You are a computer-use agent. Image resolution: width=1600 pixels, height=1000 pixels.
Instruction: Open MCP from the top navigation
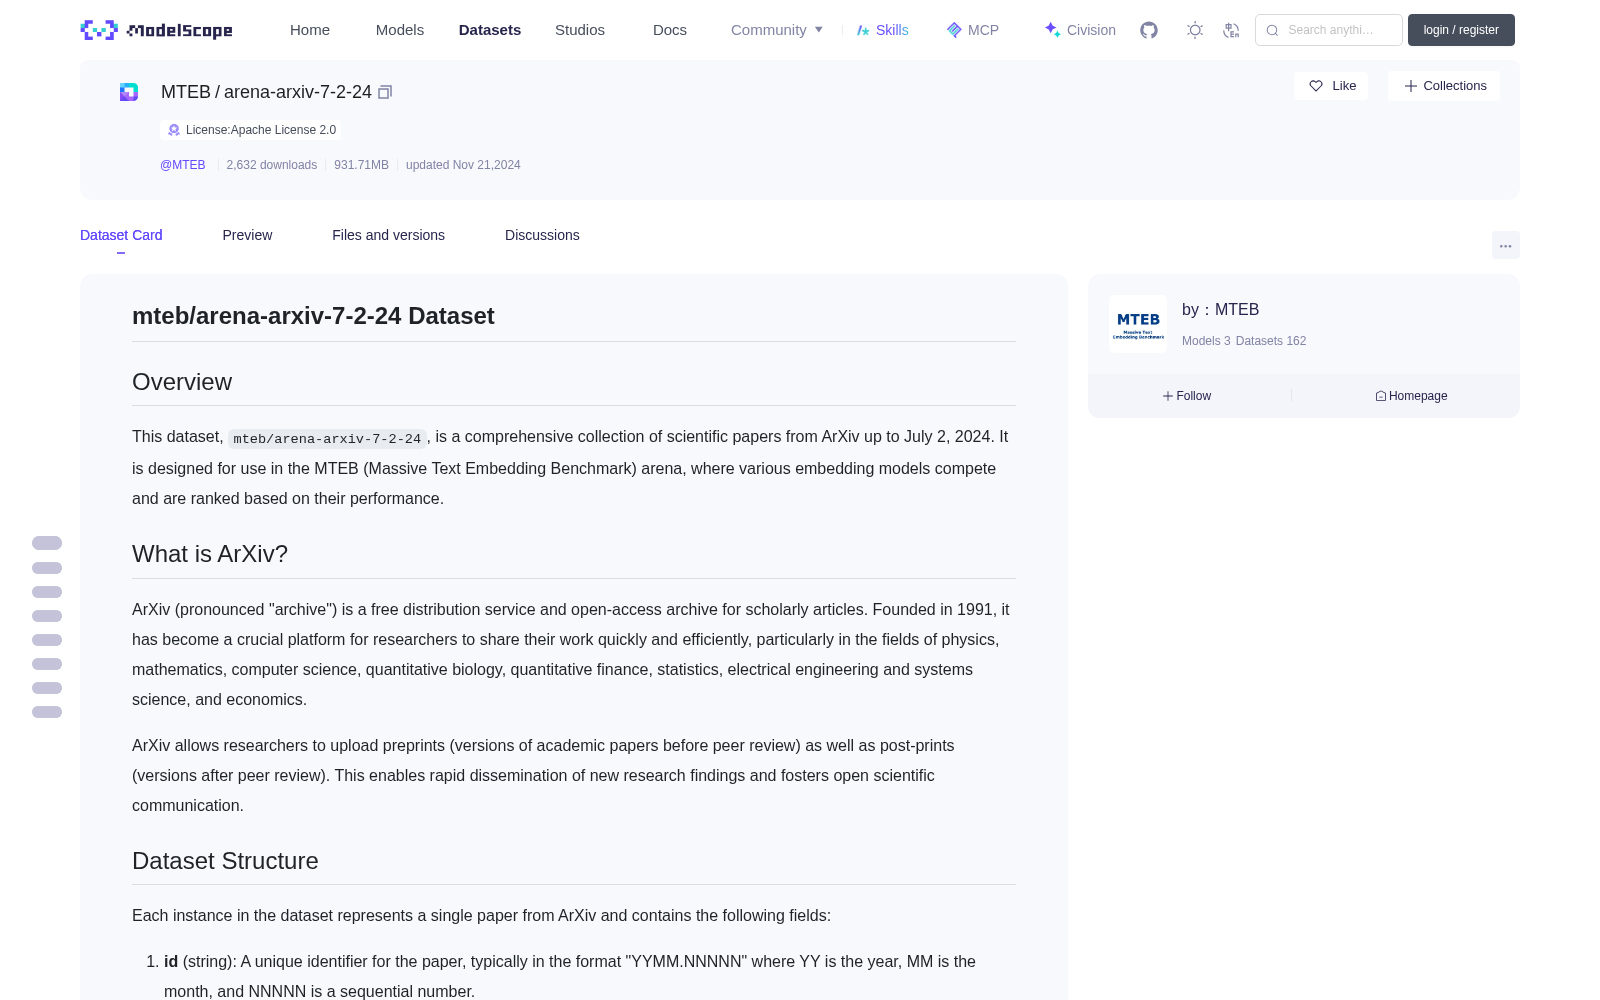972,30
